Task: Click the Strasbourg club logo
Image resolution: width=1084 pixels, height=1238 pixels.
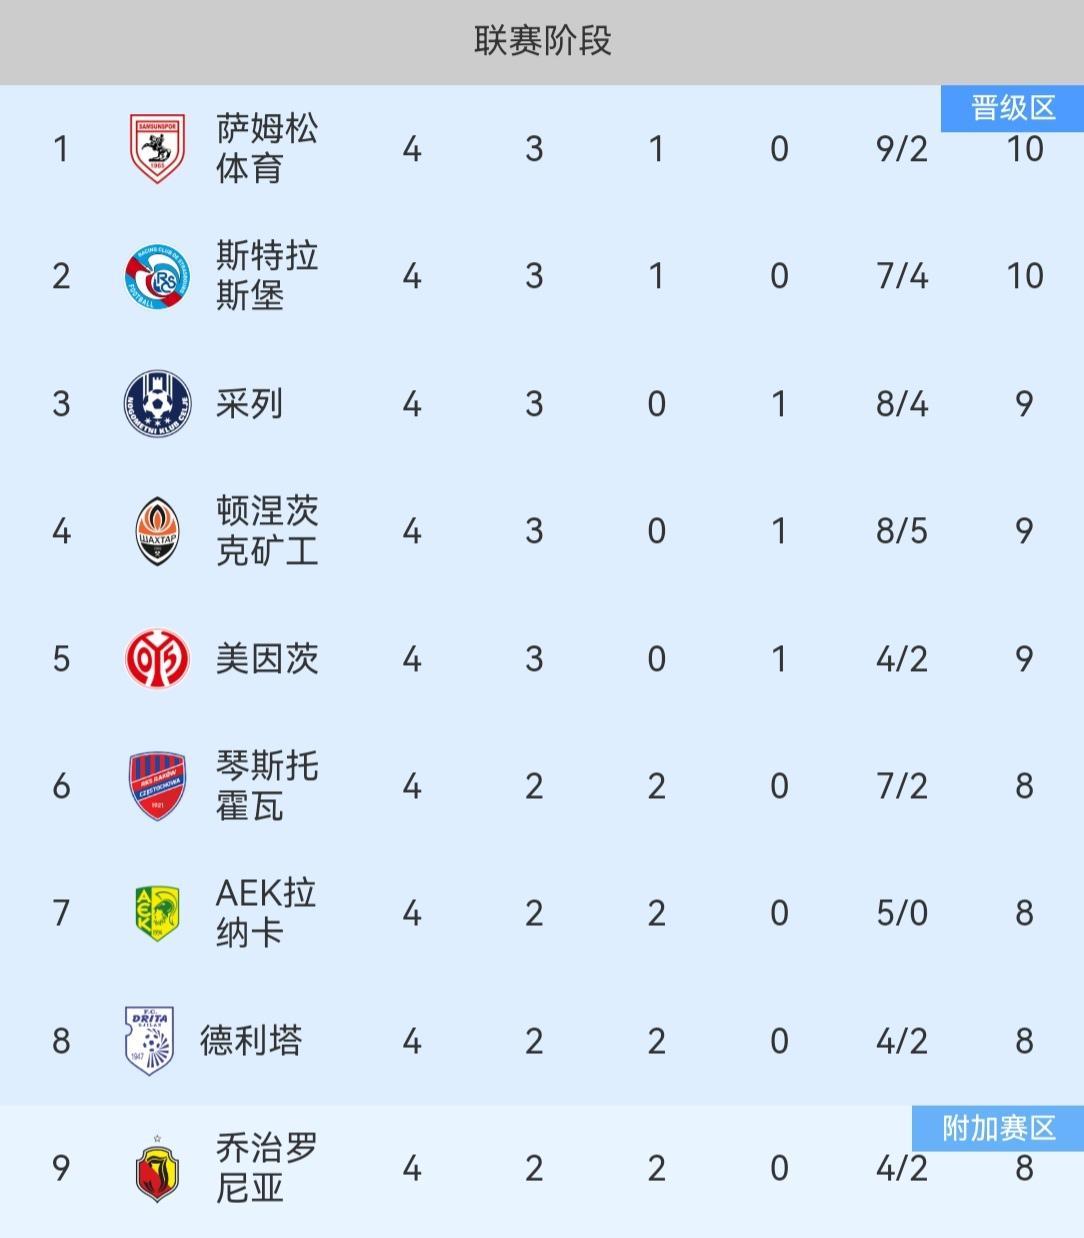Action: point(157,276)
